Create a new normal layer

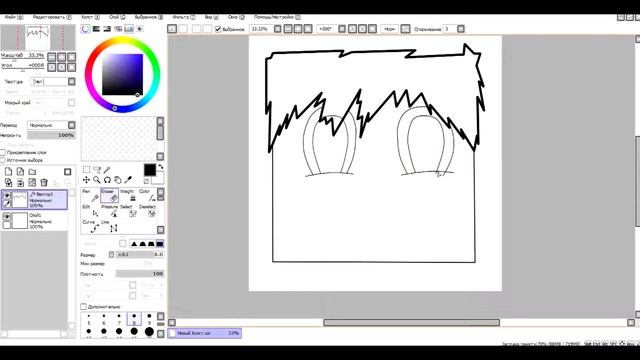click(x=8, y=171)
